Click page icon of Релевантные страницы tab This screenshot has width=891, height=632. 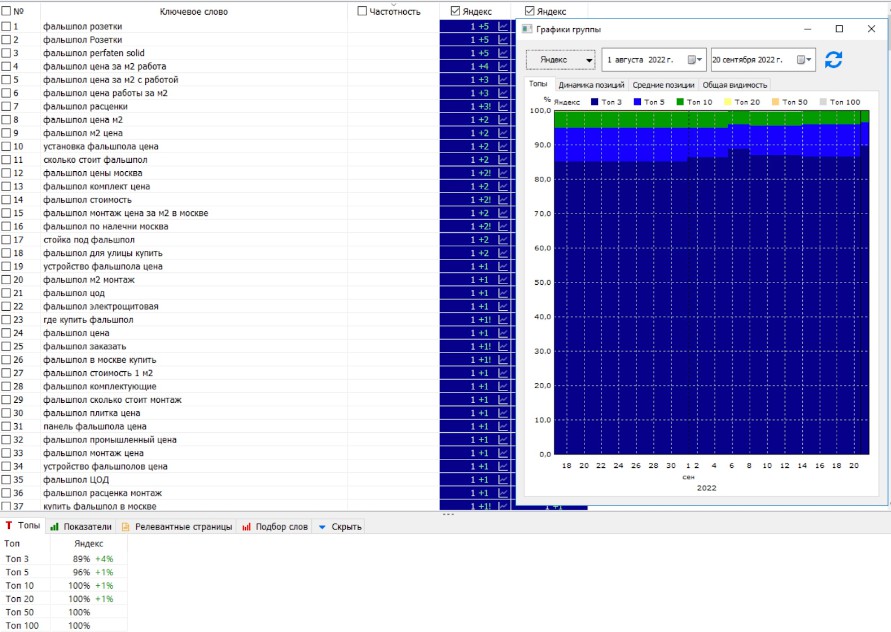(126, 527)
